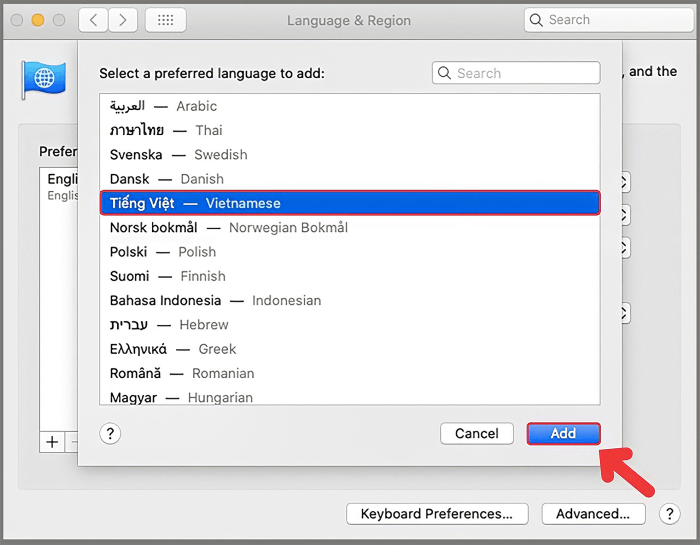This screenshot has height=545, width=700.
Task: Click the help button beside Advanced
Action: tap(670, 514)
